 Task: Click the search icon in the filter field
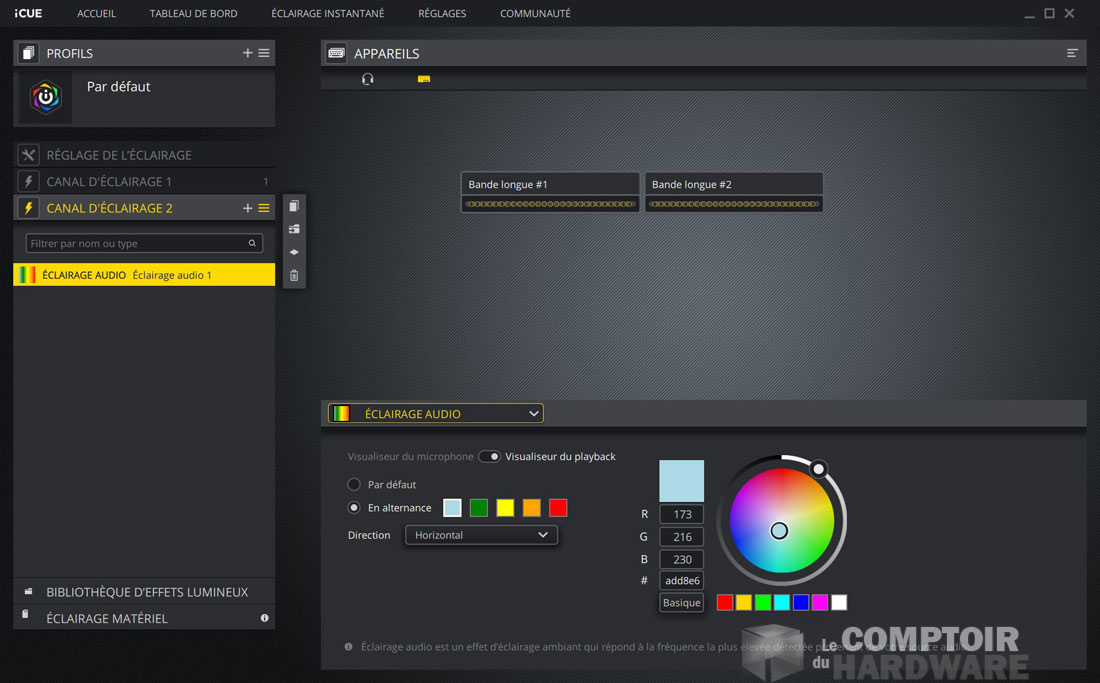(x=252, y=243)
